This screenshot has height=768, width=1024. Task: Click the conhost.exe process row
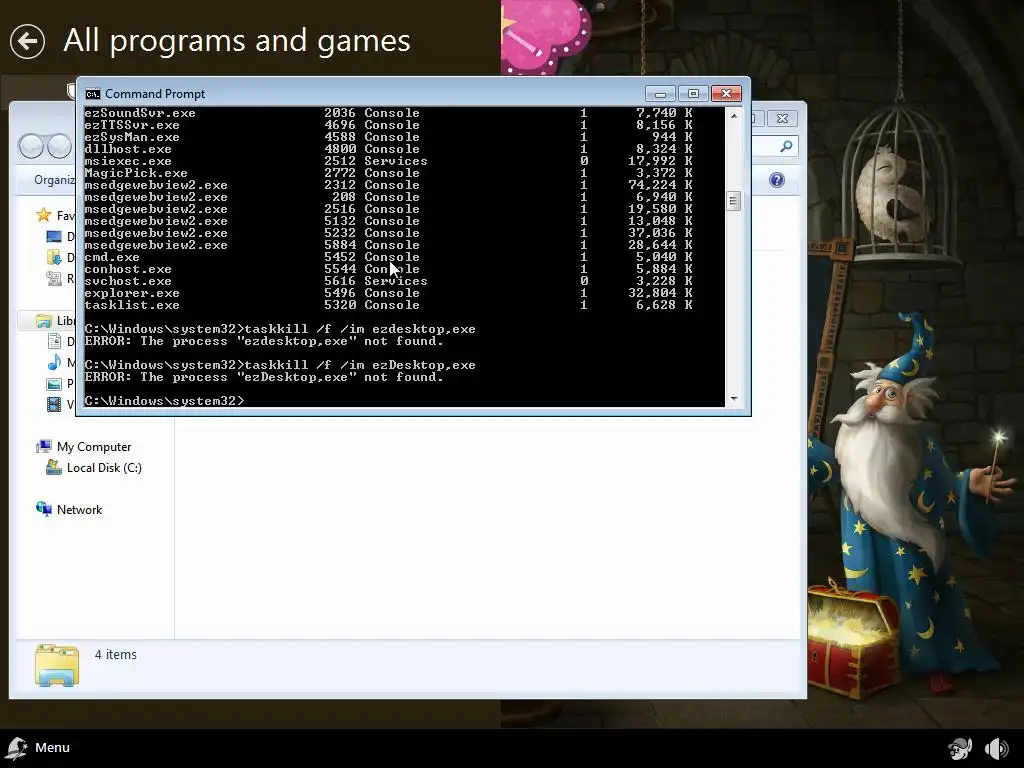pos(388,269)
